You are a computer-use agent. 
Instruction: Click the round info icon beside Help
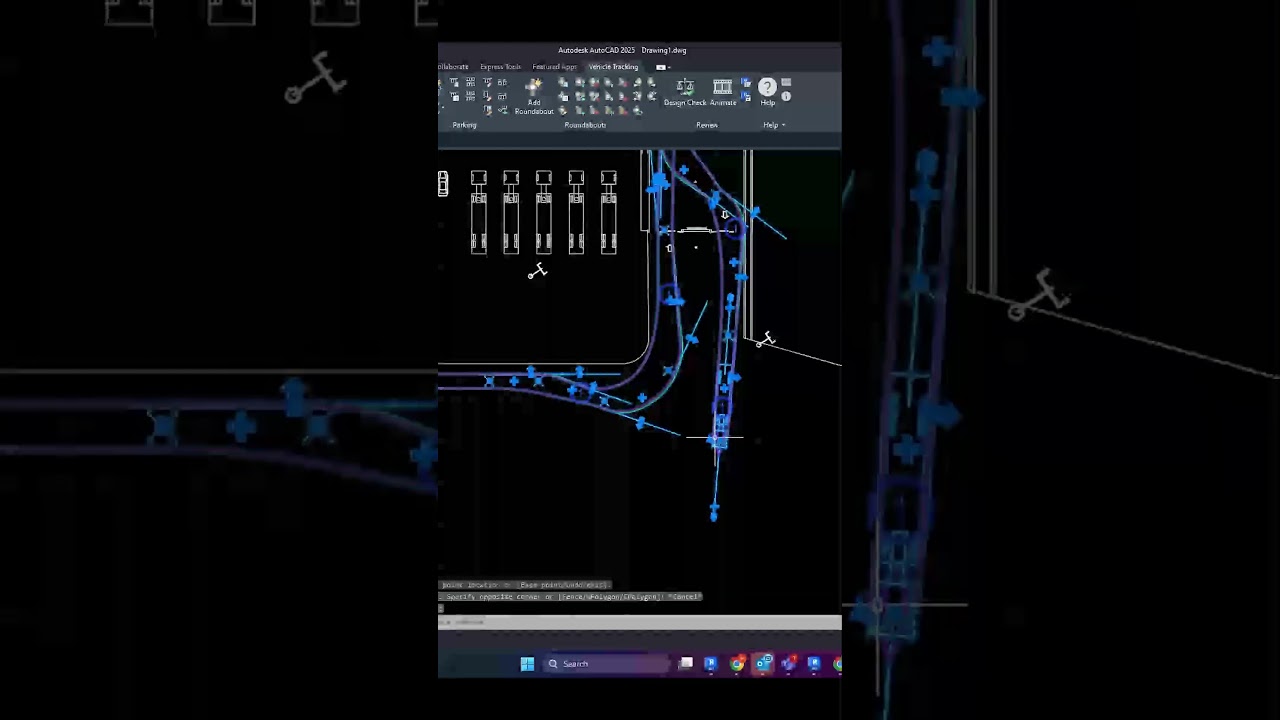click(786, 96)
